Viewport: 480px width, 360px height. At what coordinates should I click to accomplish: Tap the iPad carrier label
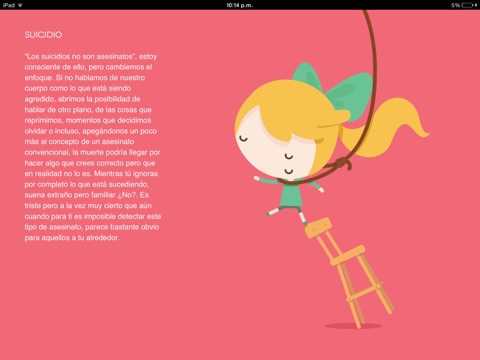[8, 5]
